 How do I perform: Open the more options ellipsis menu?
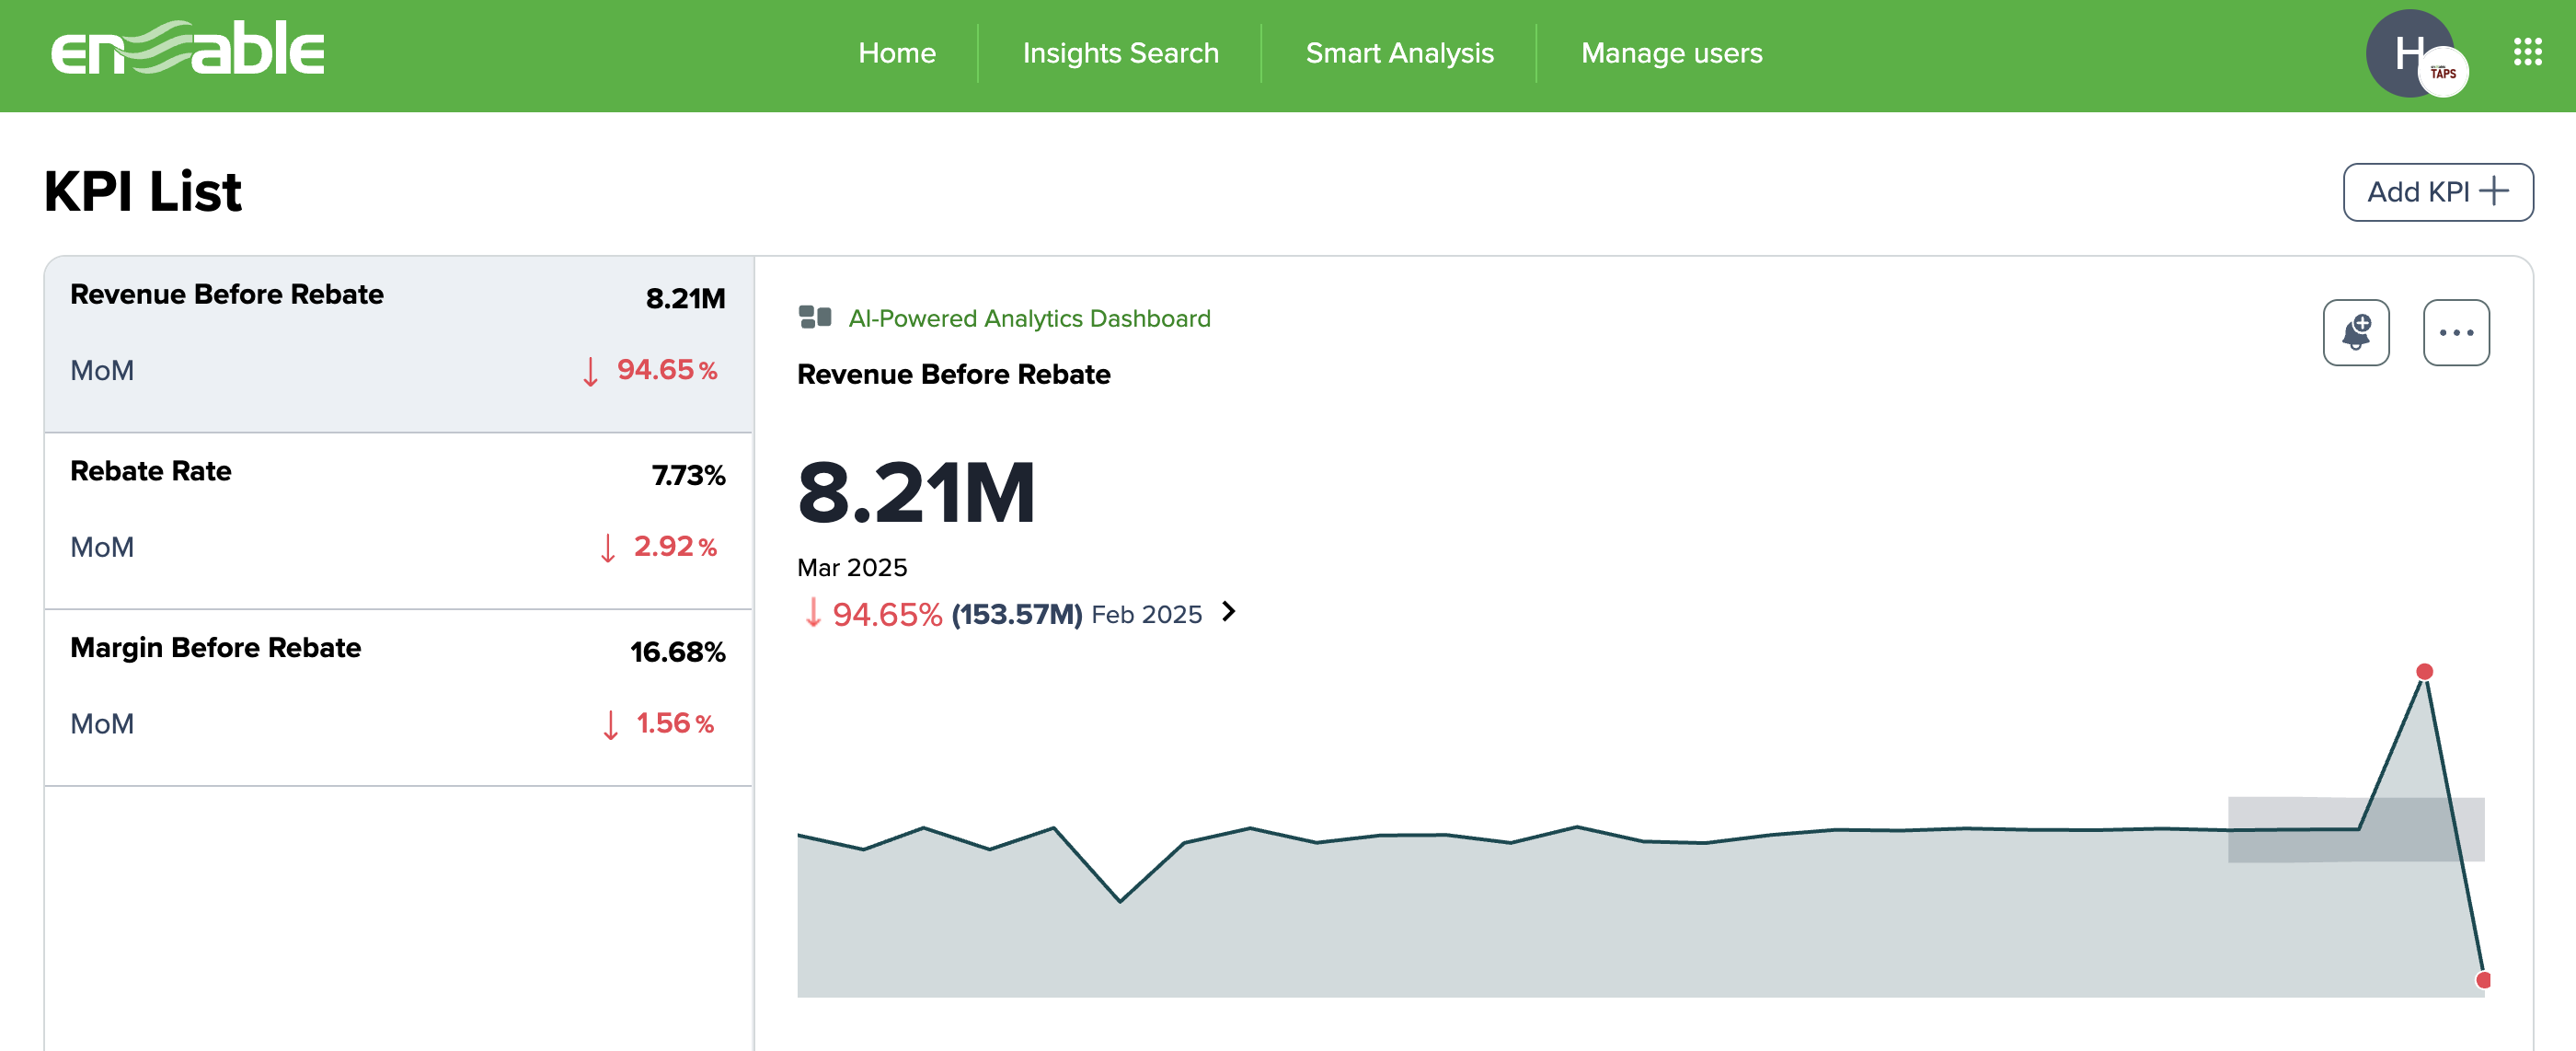click(x=2456, y=332)
